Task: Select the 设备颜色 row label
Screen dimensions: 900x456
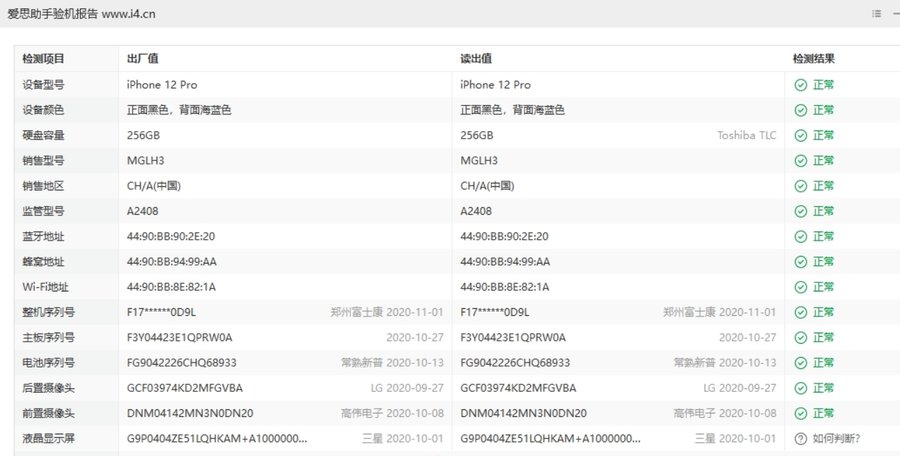Action: click(43, 110)
